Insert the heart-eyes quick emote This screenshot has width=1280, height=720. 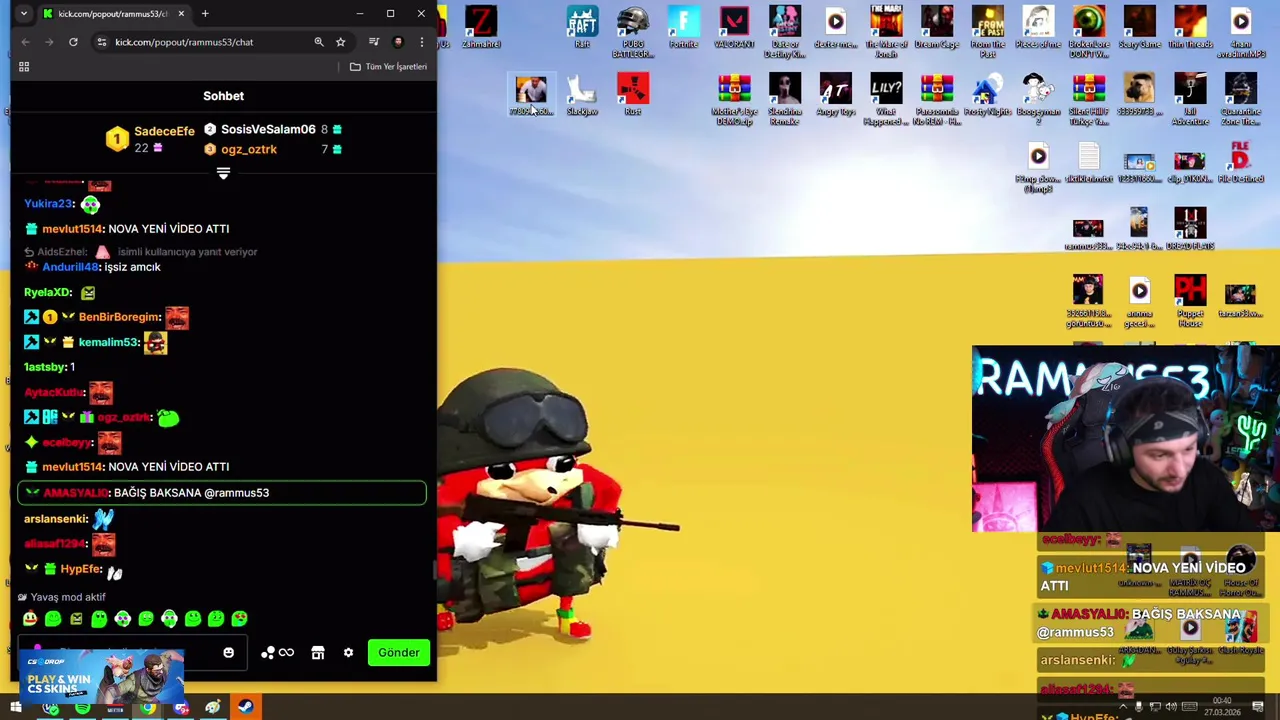point(239,619)
